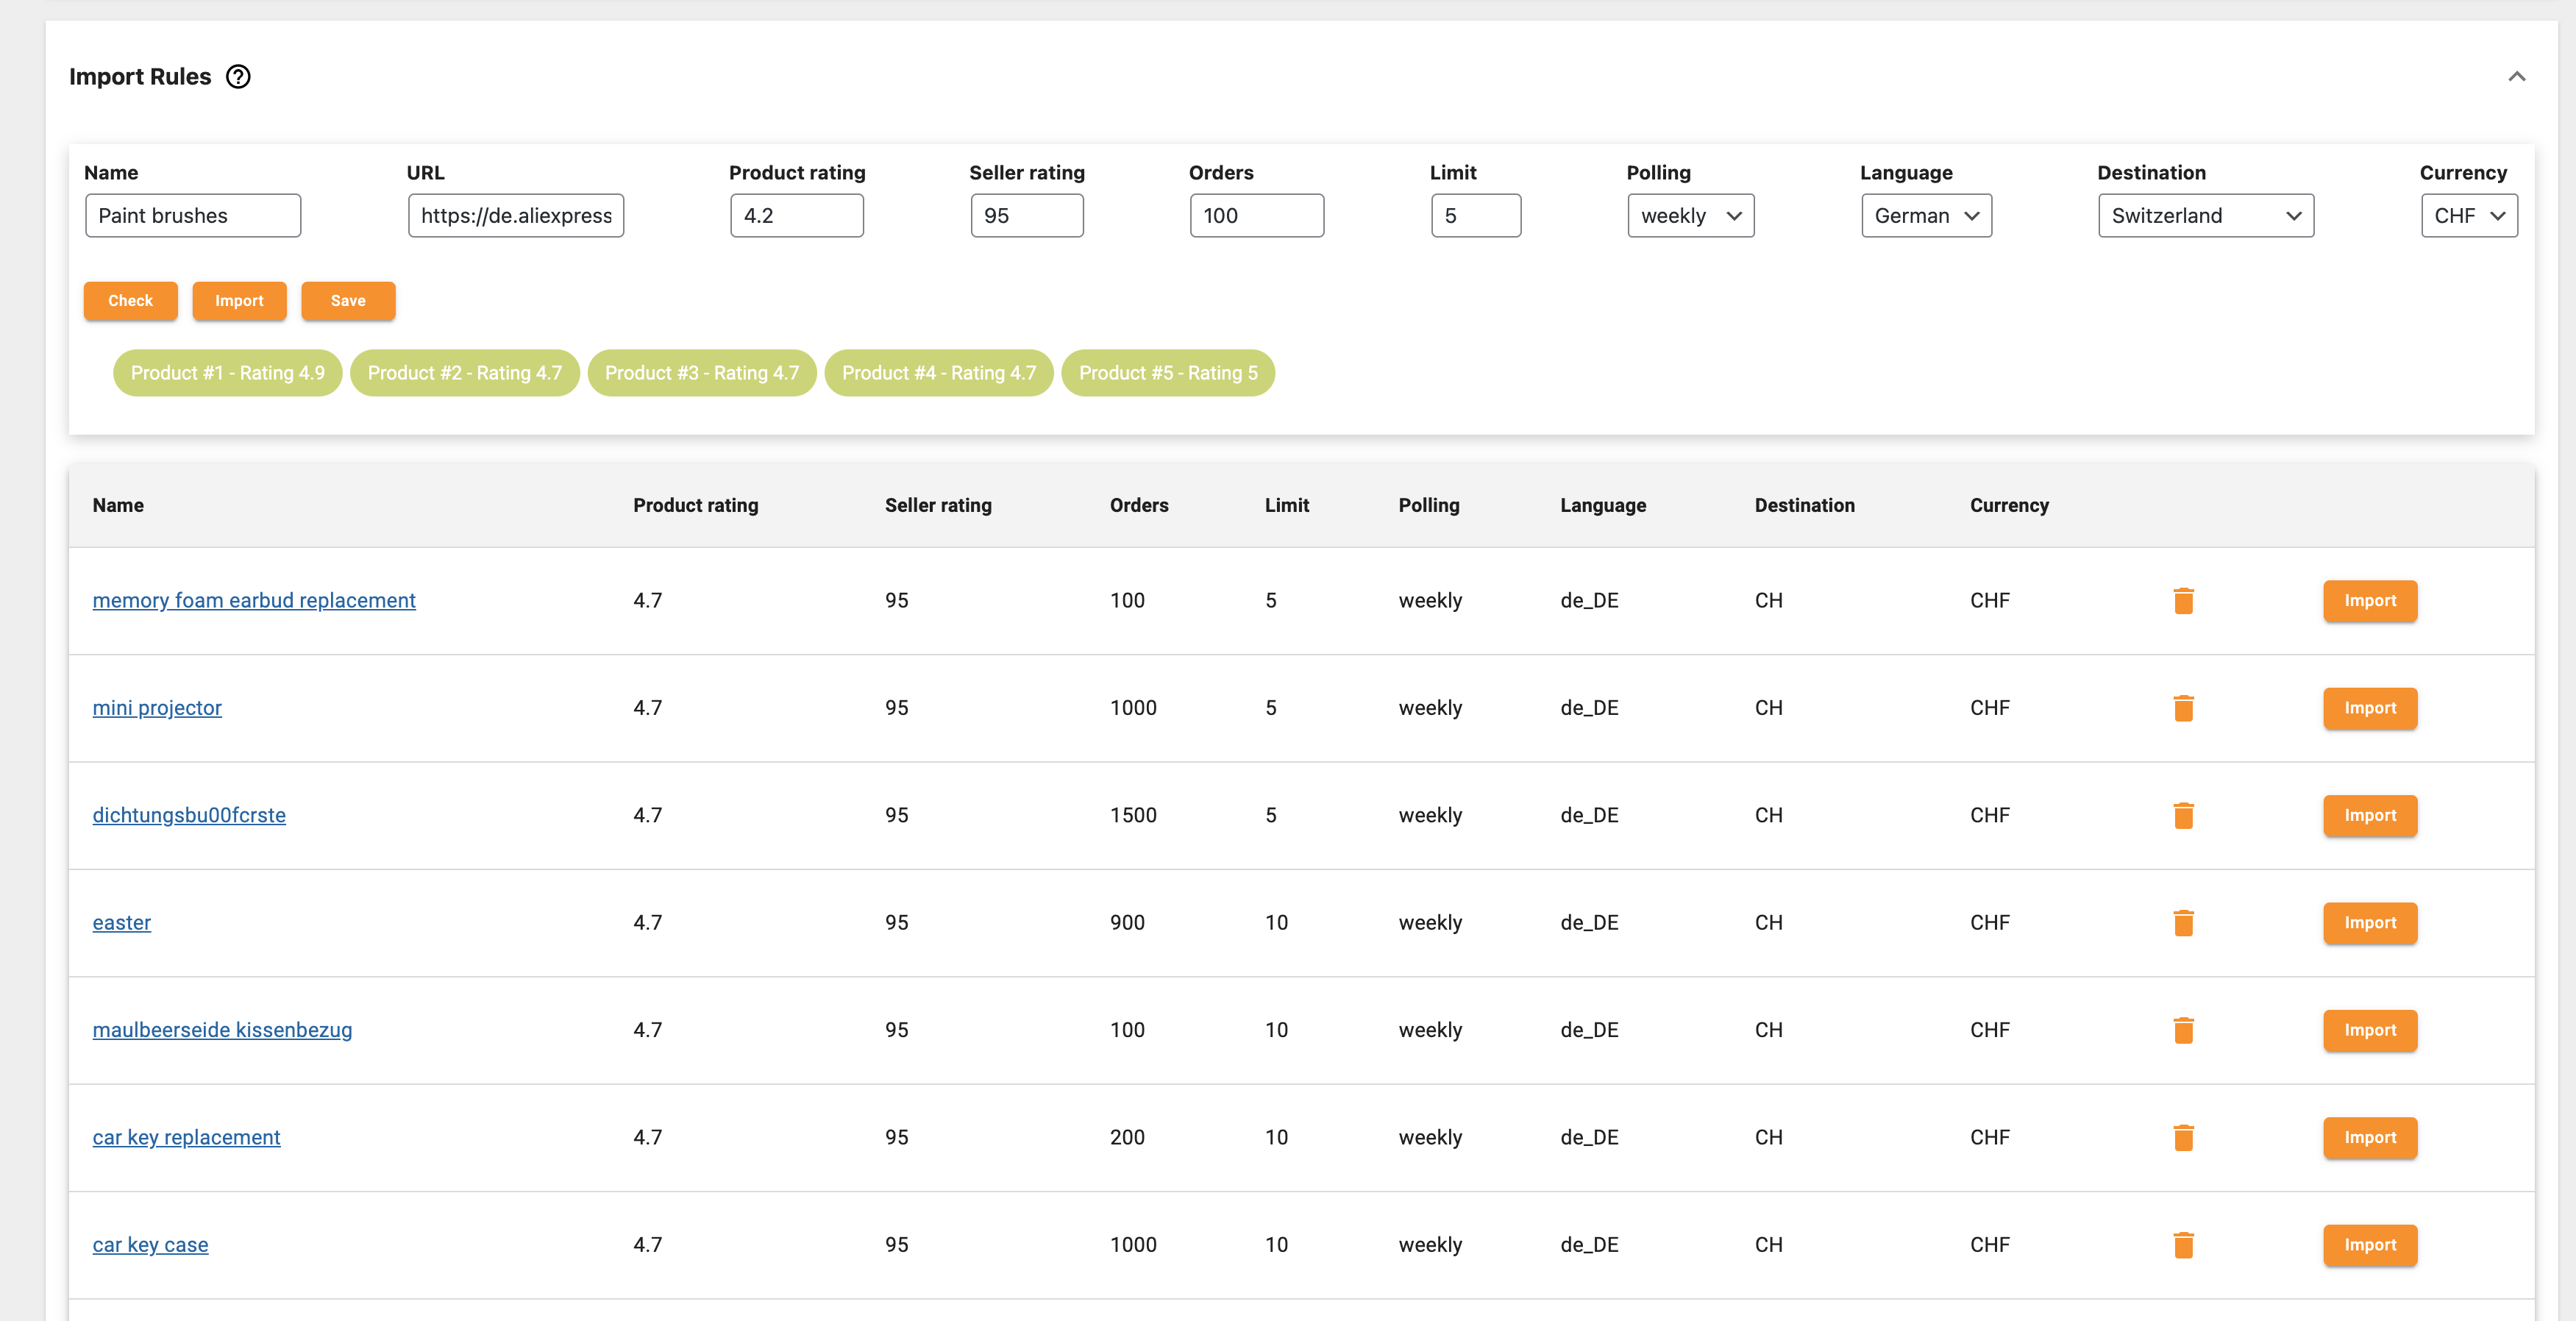Delete the car key replacement rule
2576x1321 pixels.
tap(2183, 1137)
